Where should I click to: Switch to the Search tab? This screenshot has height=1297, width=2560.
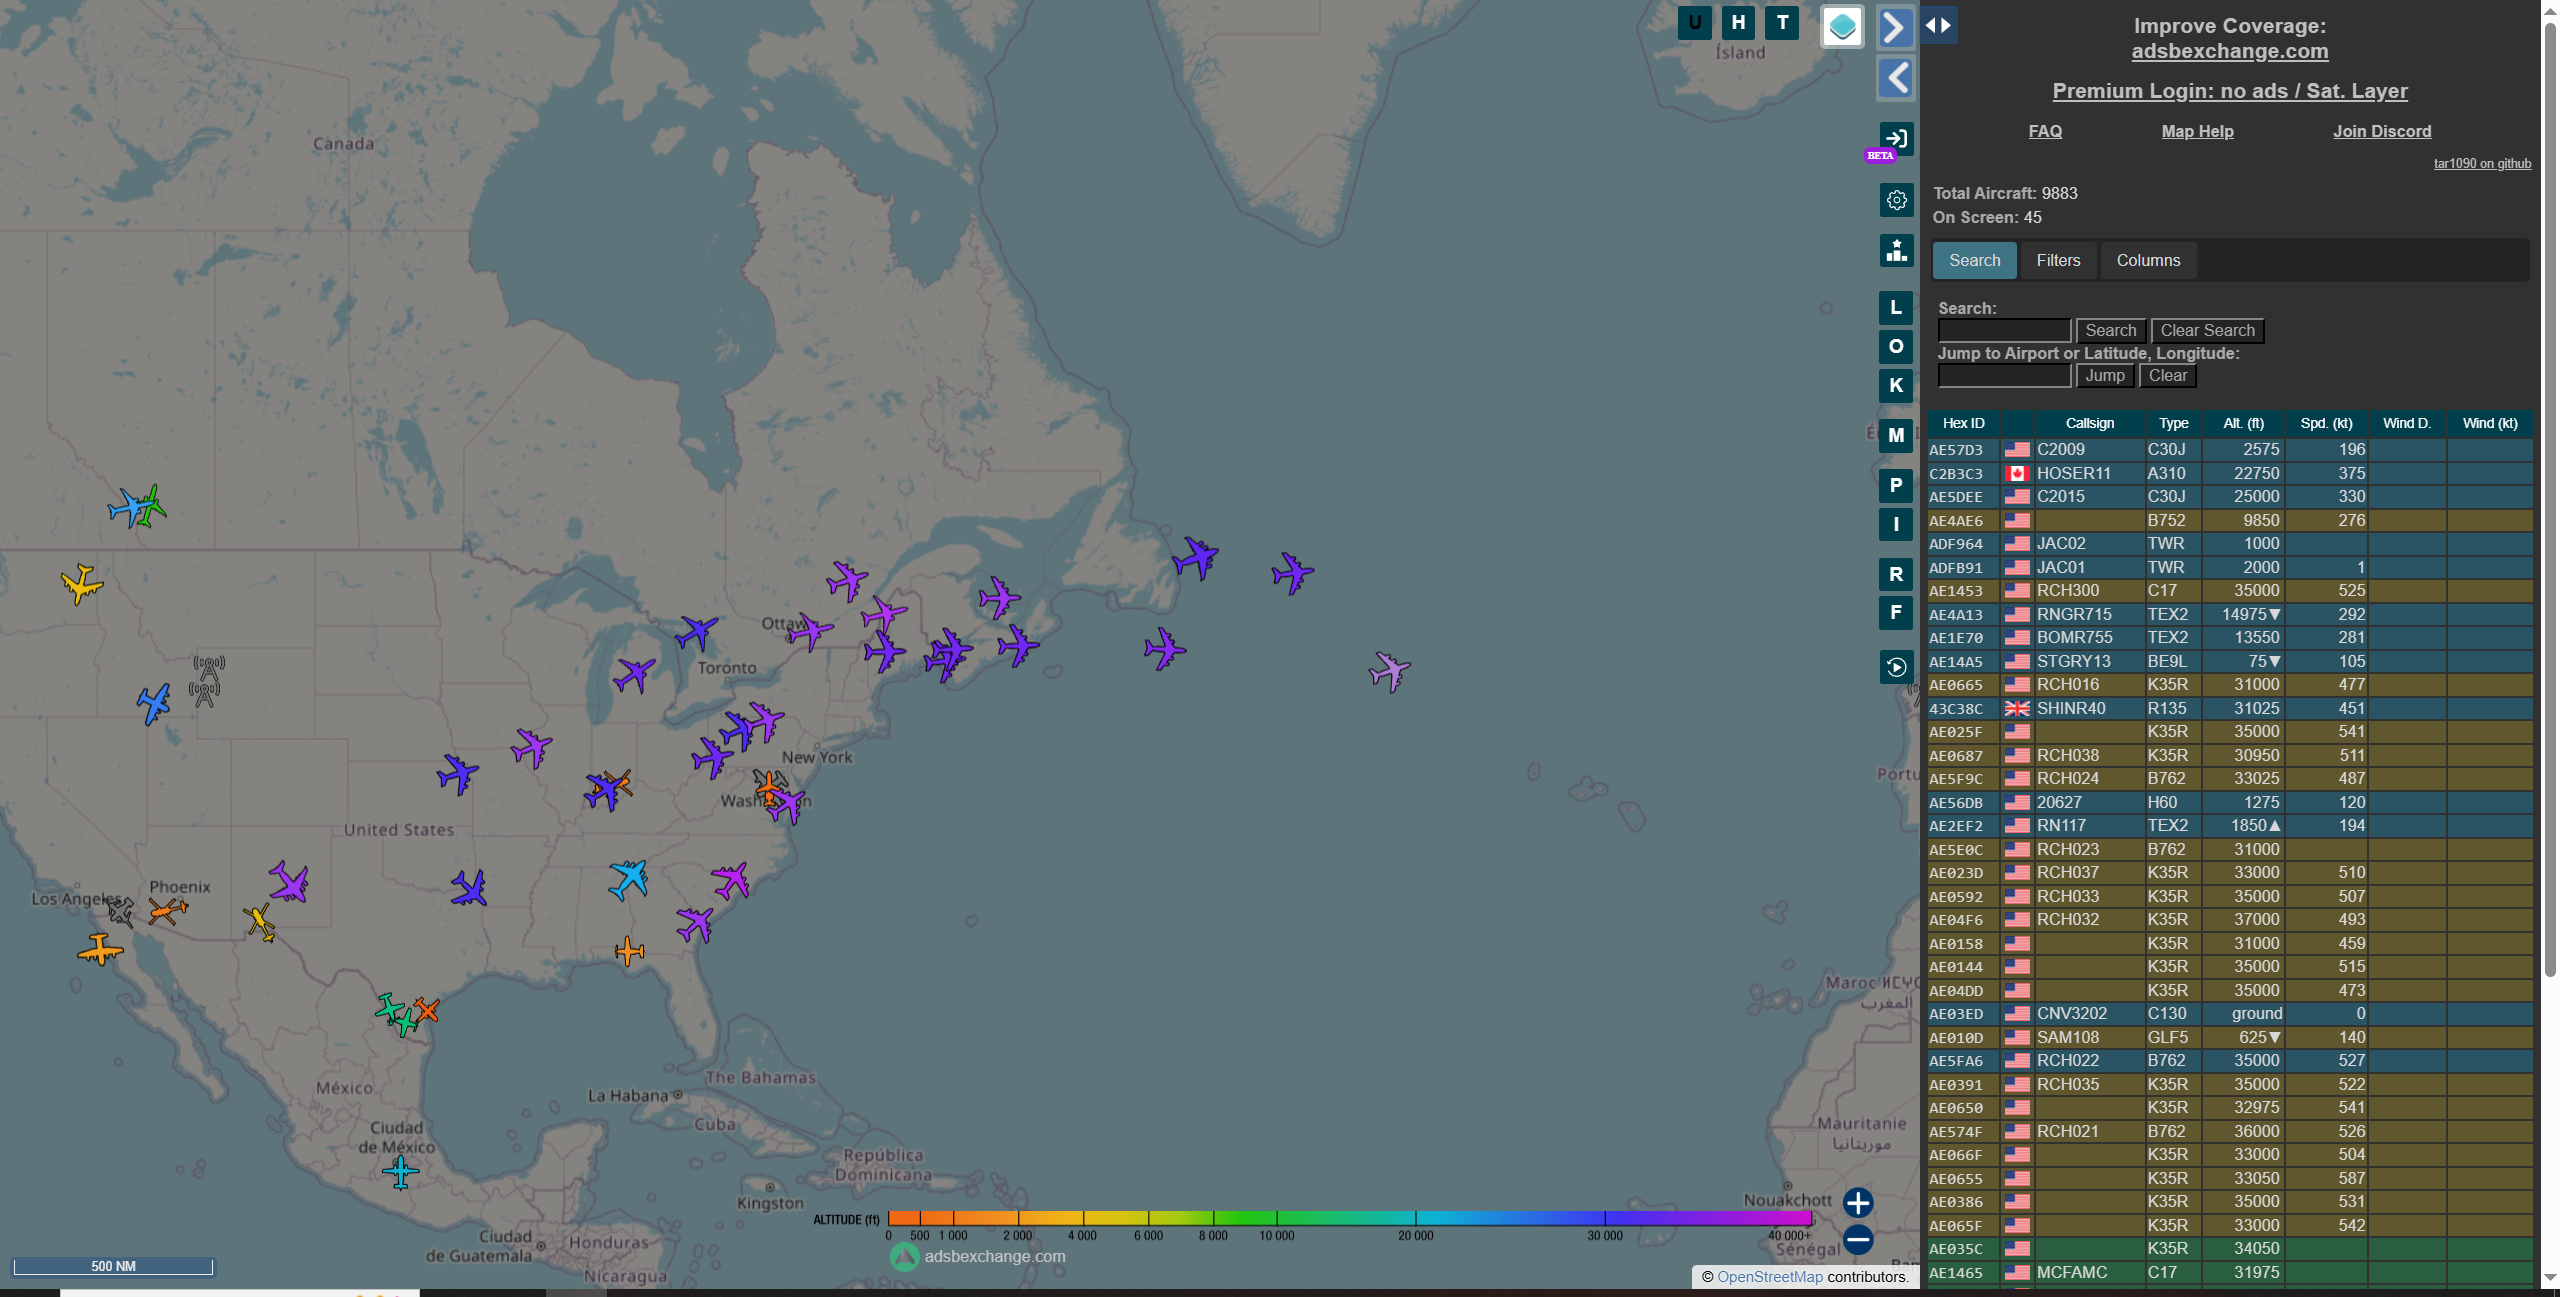(x=1974, y=261)
